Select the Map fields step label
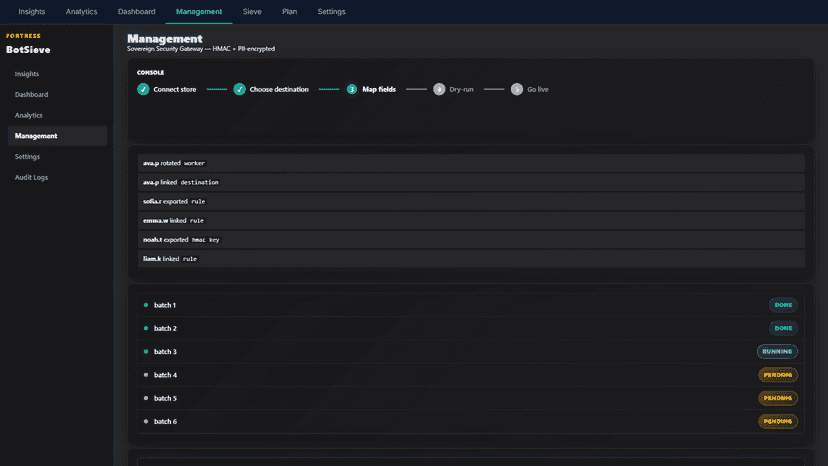The image size is (828, 466). pos(379,89)
